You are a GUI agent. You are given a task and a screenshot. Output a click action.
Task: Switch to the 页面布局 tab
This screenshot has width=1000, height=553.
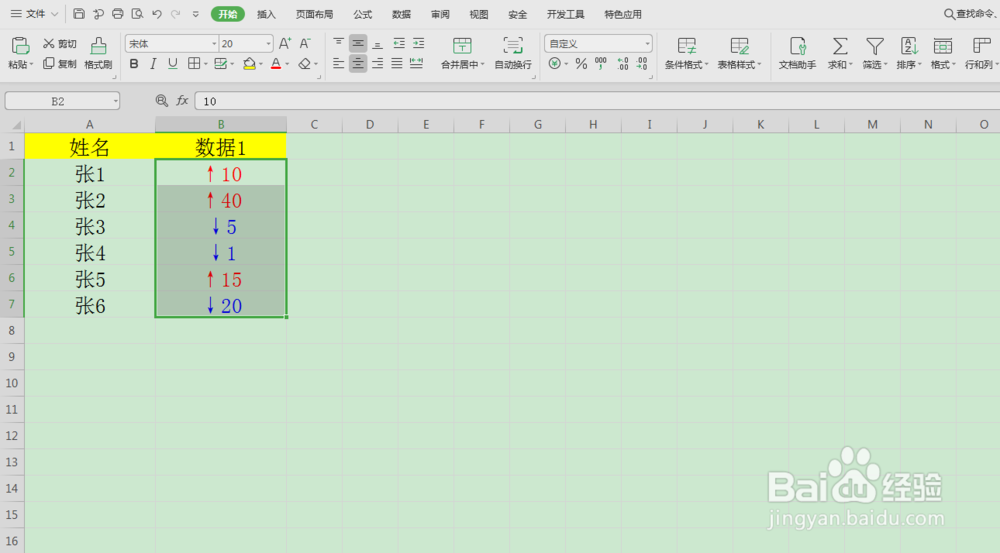tap(314, 14)
